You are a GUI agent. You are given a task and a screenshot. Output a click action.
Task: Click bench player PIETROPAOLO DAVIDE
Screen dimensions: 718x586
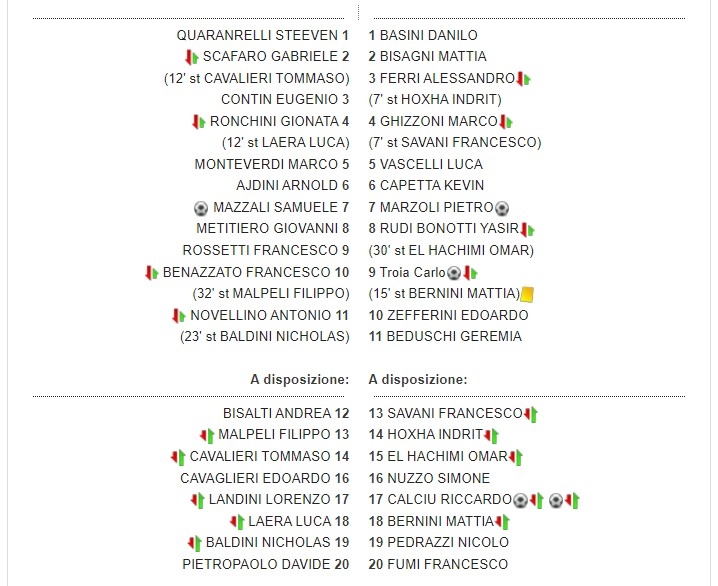[x=256, y=565]
